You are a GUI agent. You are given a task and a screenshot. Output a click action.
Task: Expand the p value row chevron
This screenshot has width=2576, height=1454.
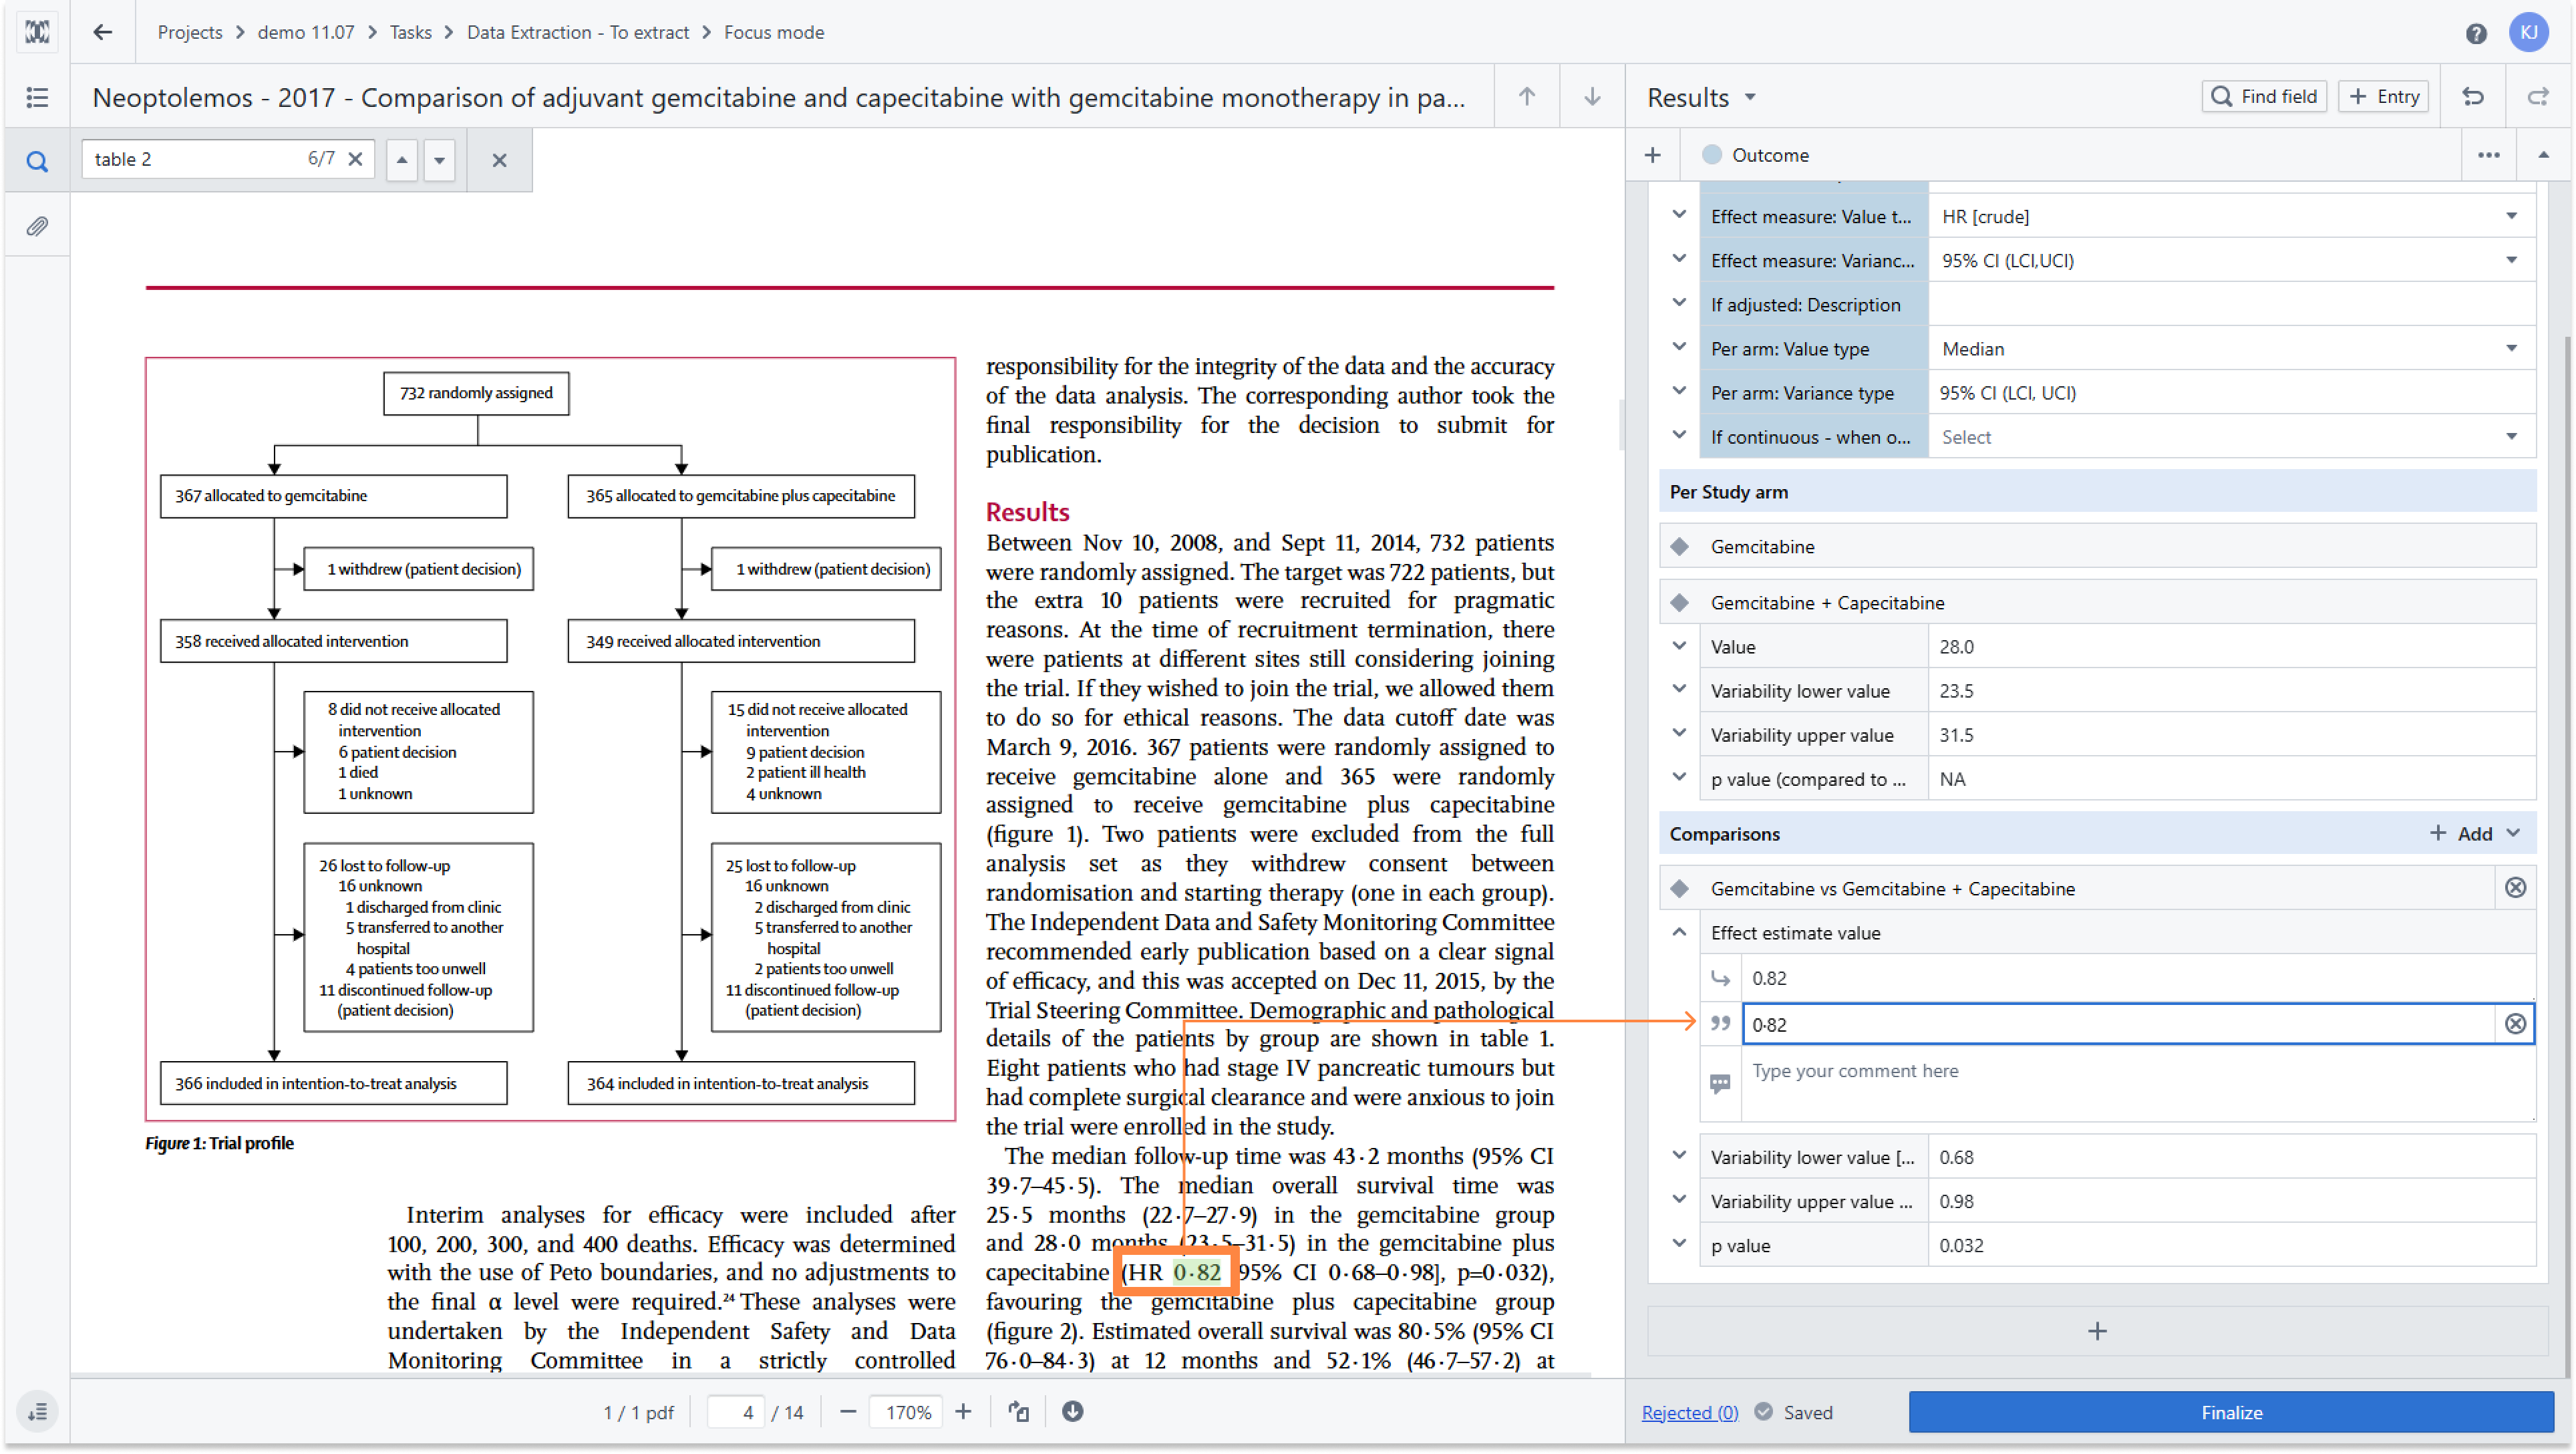(x=1679, y=1244)
